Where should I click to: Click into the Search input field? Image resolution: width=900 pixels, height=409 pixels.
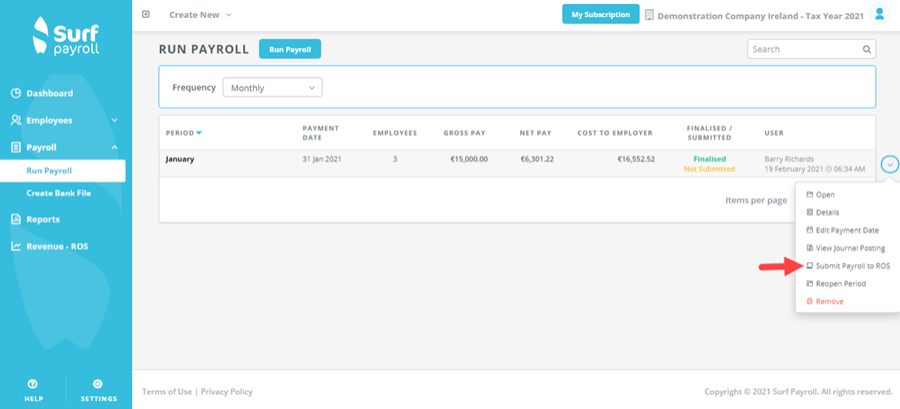coord(805,49)
